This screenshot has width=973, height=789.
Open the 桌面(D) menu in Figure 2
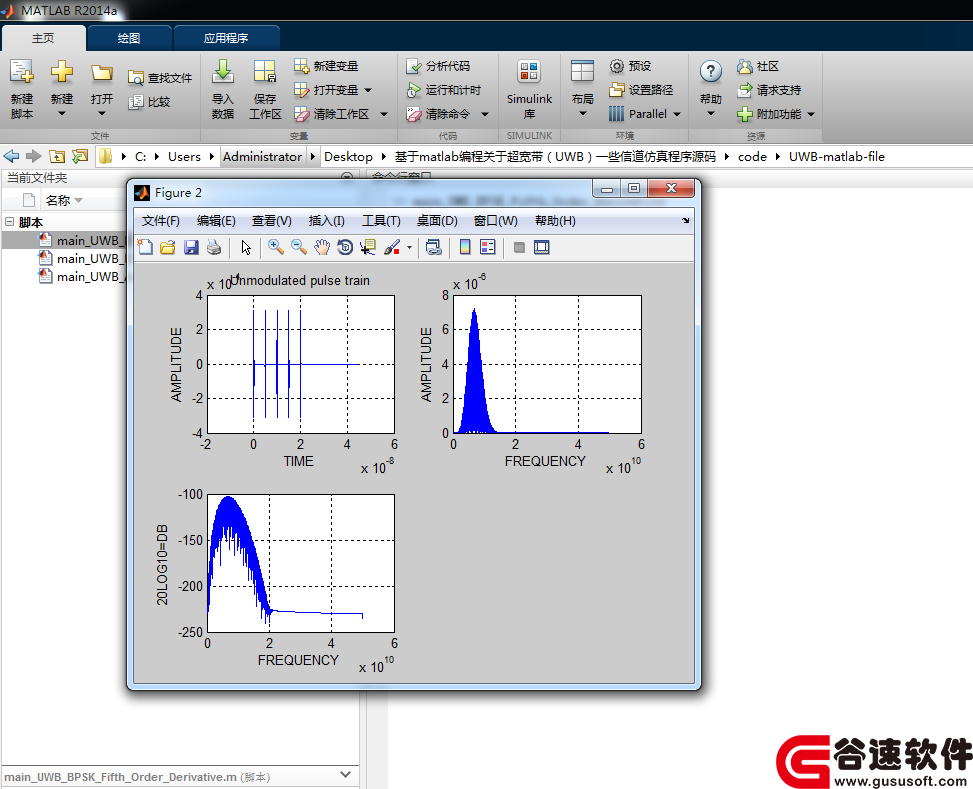(437, 221)
